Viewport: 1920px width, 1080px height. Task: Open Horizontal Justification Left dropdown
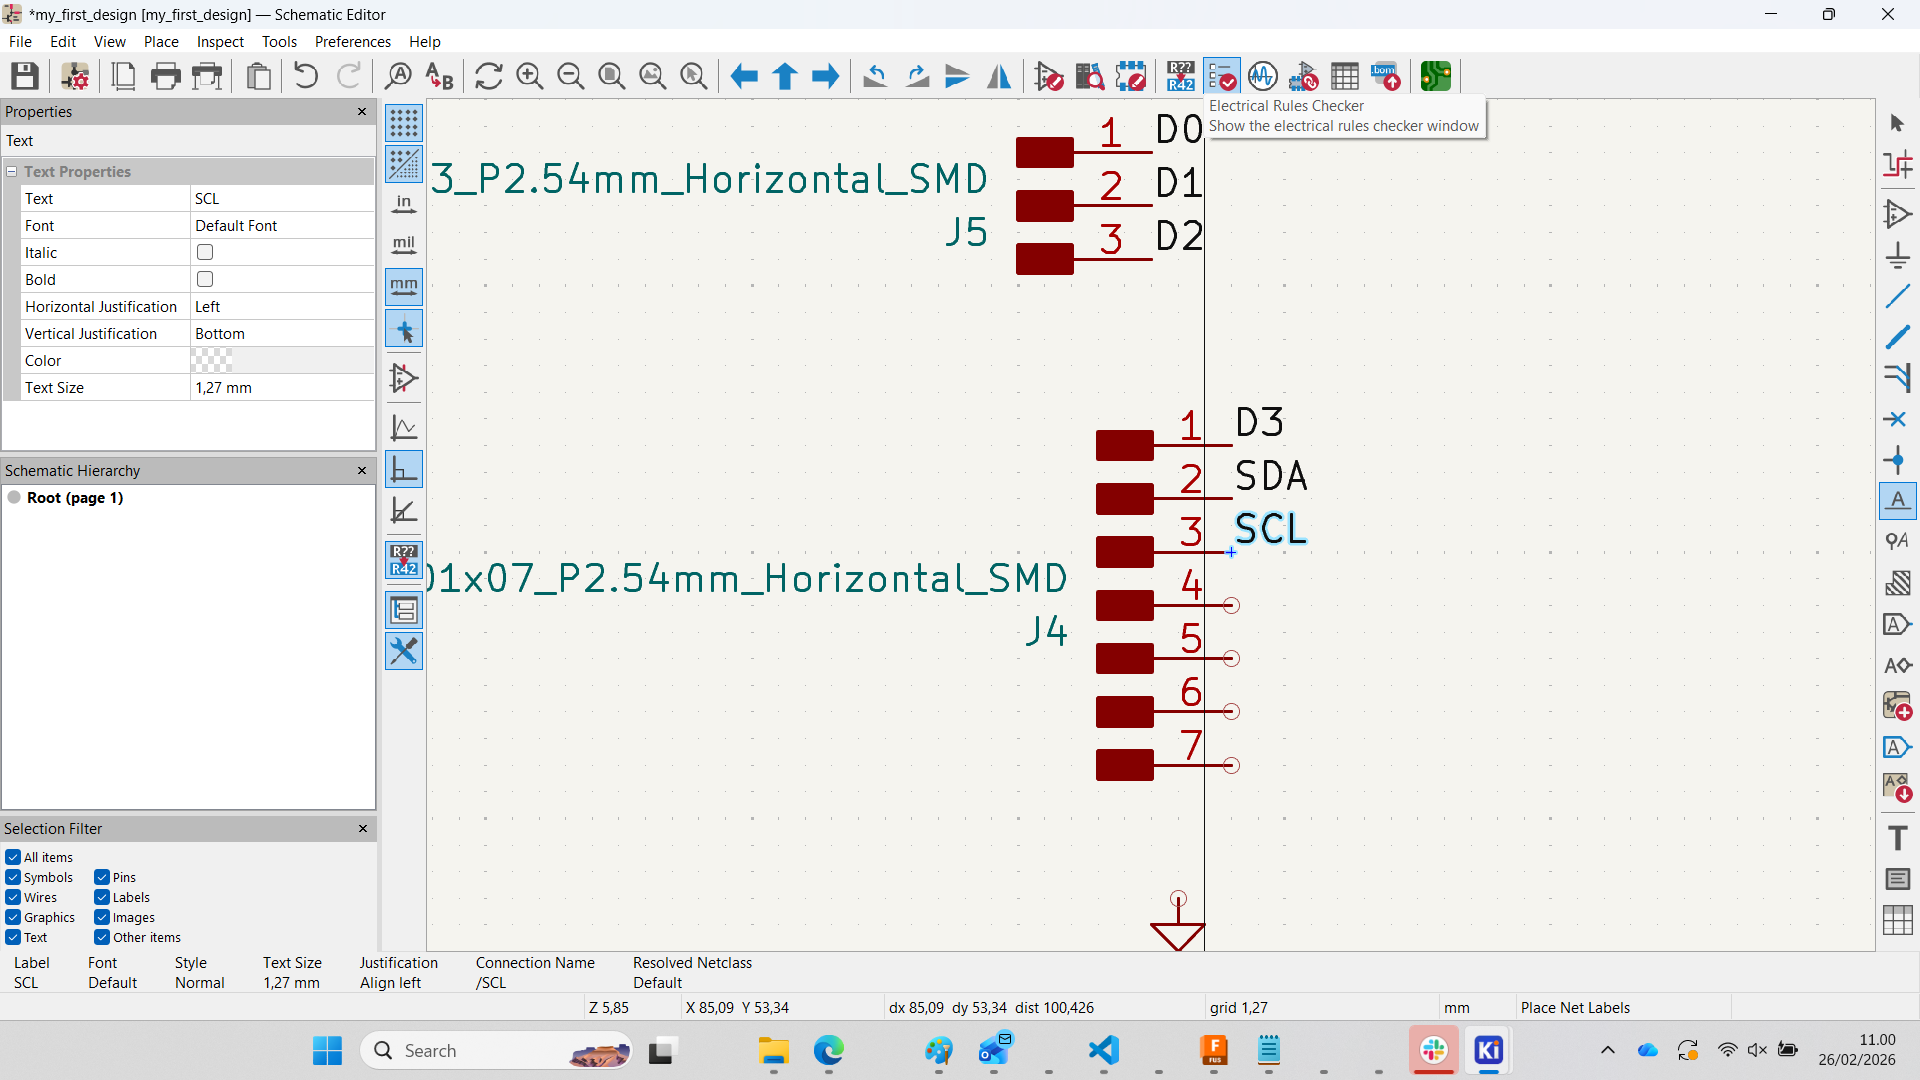click(281, 307)
